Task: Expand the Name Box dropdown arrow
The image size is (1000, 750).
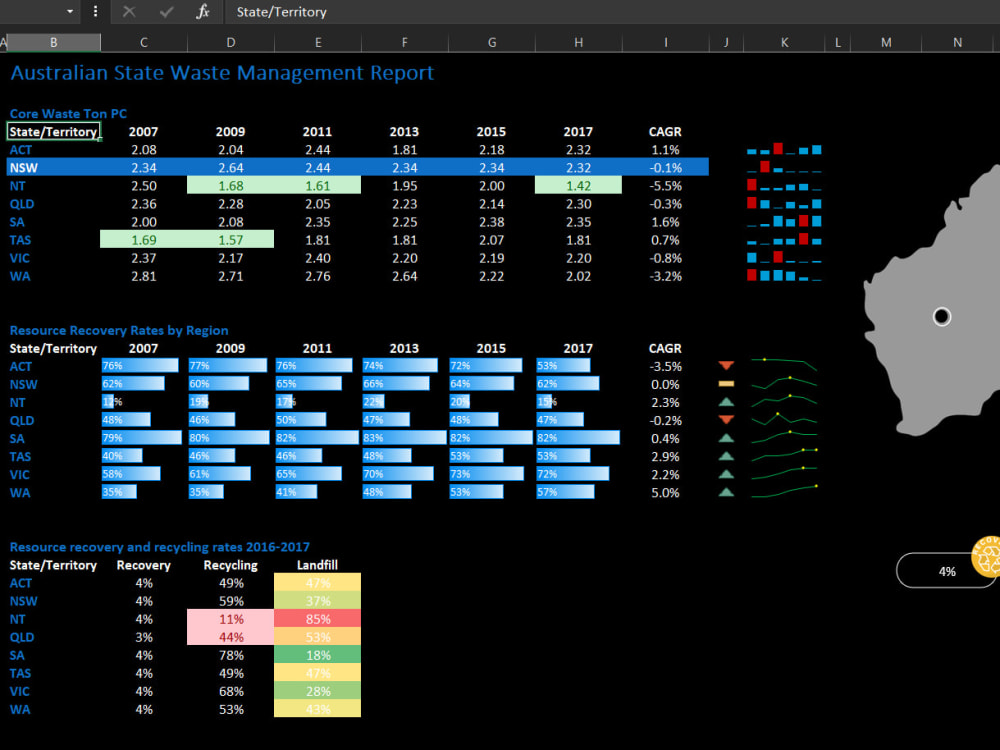Action: point(70,11)
